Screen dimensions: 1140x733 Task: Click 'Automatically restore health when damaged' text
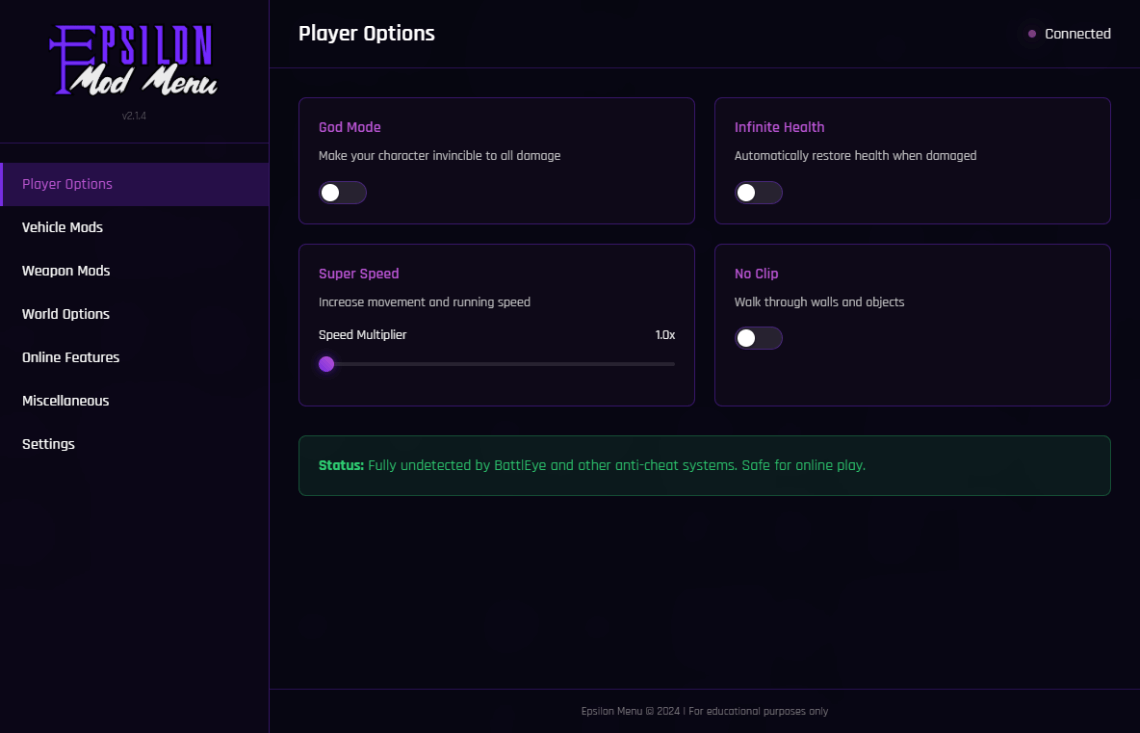(855, 156)
